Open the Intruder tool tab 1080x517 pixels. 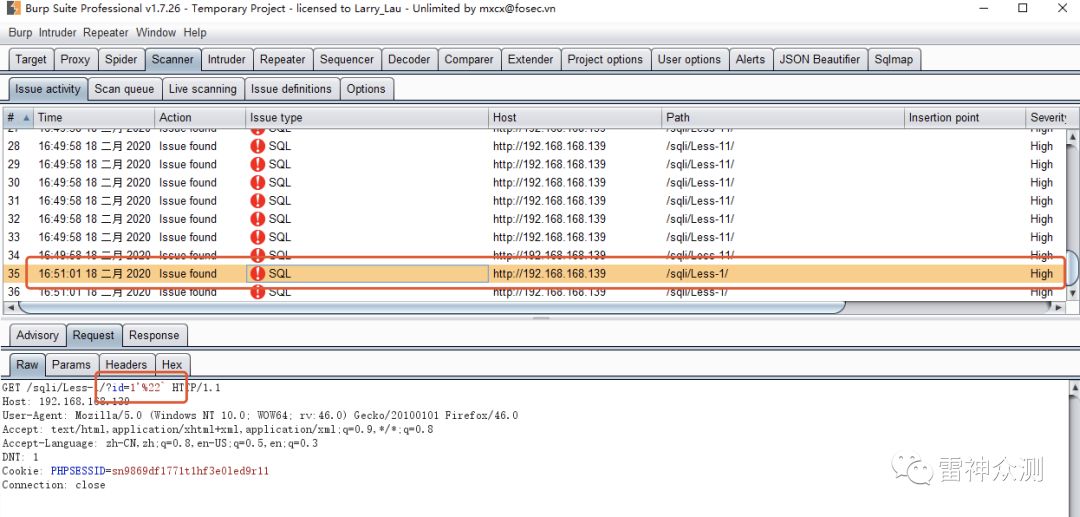[x=227, y=59]
